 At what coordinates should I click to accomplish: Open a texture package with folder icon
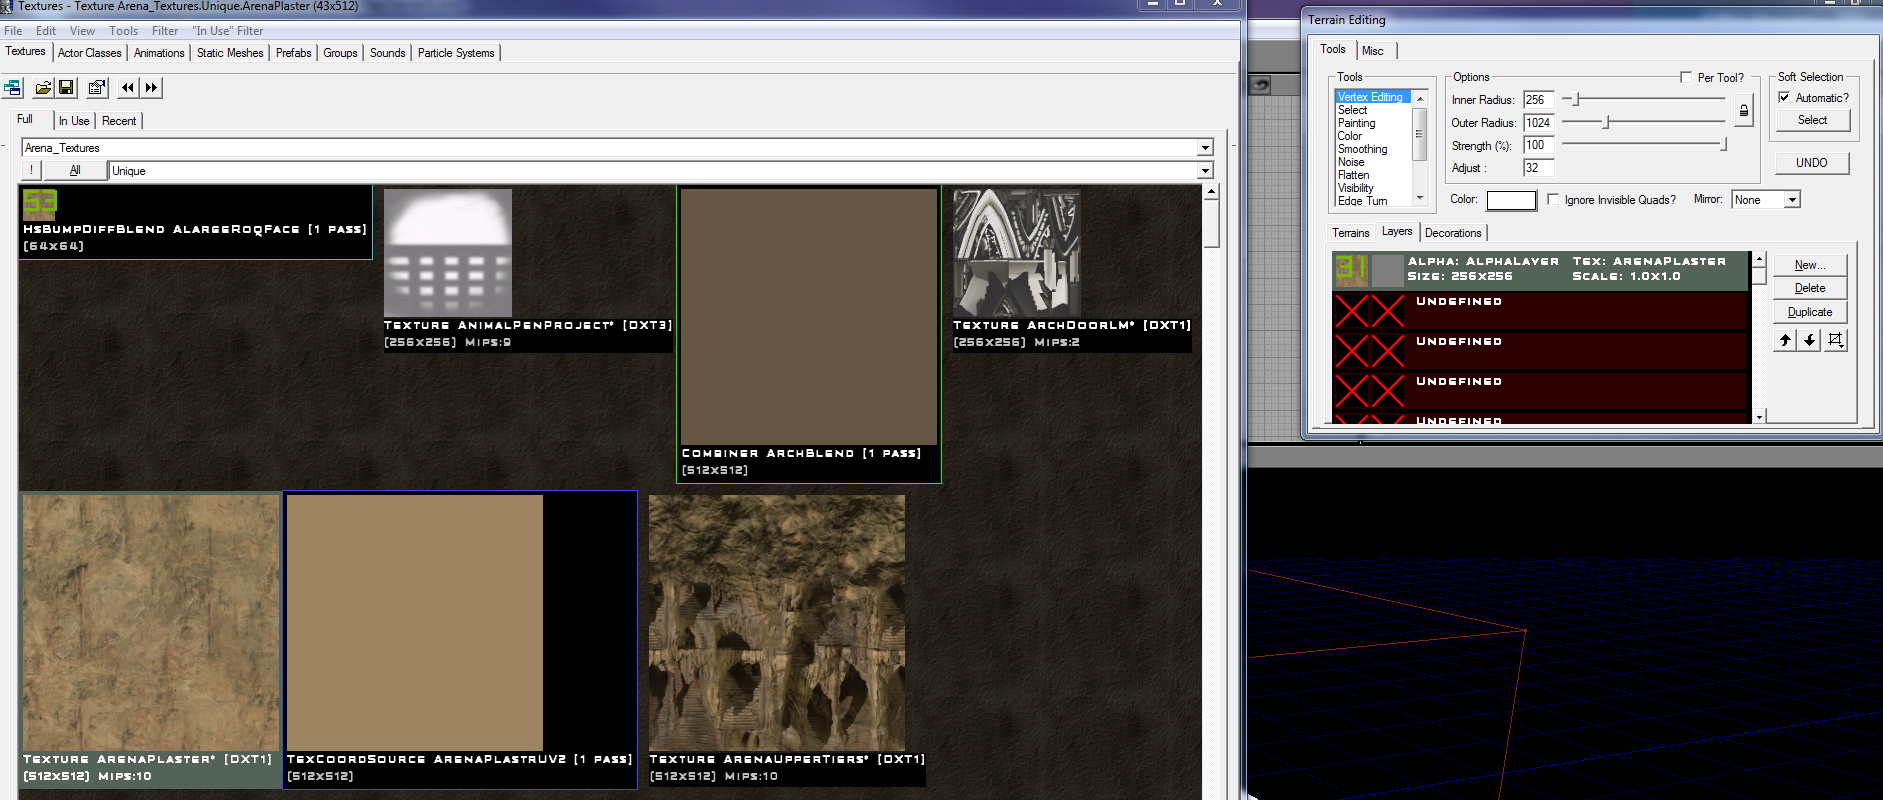click(43, 88)
